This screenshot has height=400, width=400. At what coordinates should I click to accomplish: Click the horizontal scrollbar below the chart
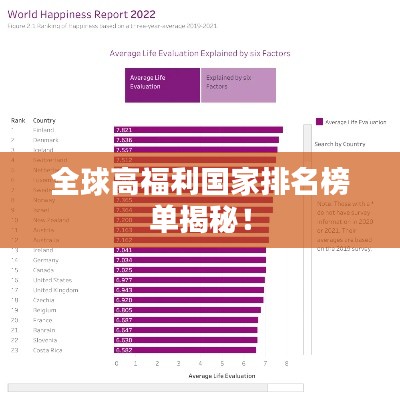155,387
